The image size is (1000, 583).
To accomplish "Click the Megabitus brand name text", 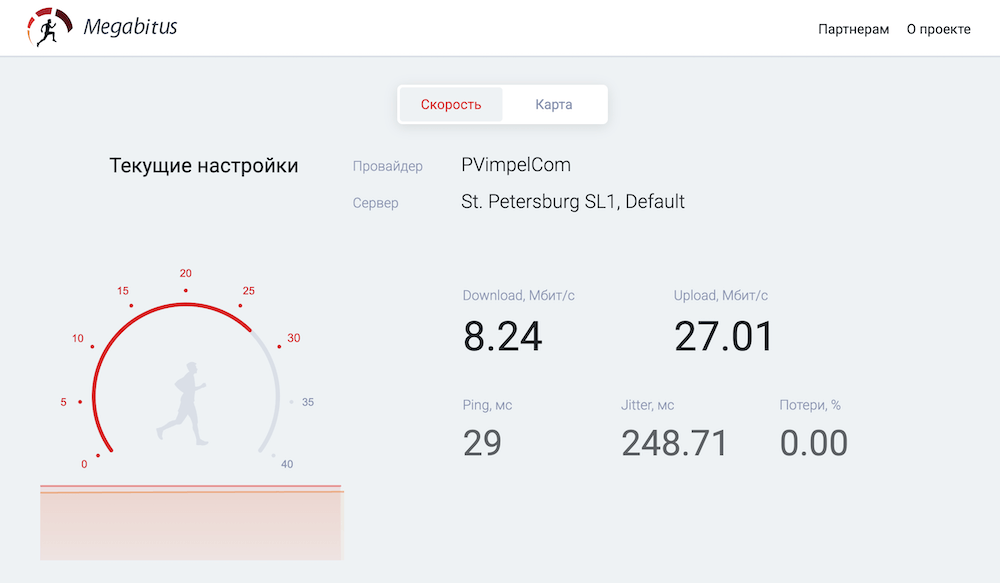I will point(130,27).
